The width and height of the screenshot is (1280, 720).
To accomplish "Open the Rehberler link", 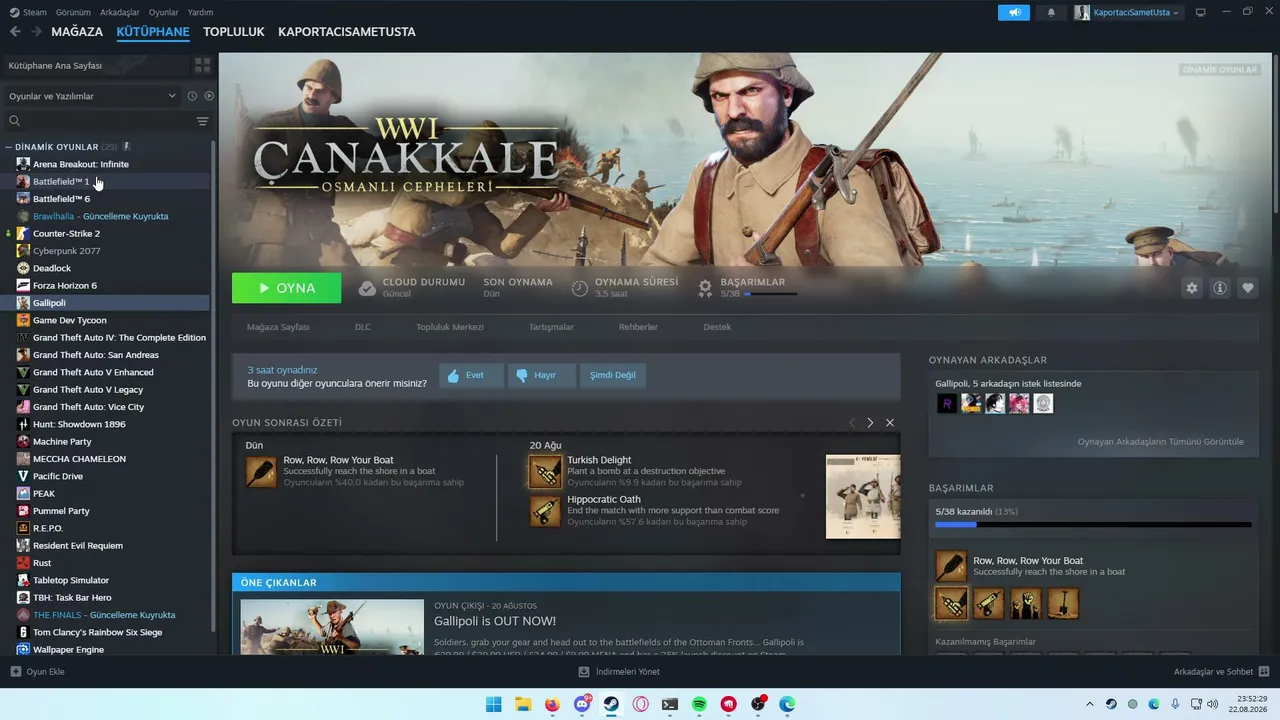I will [x=638, y=327].
